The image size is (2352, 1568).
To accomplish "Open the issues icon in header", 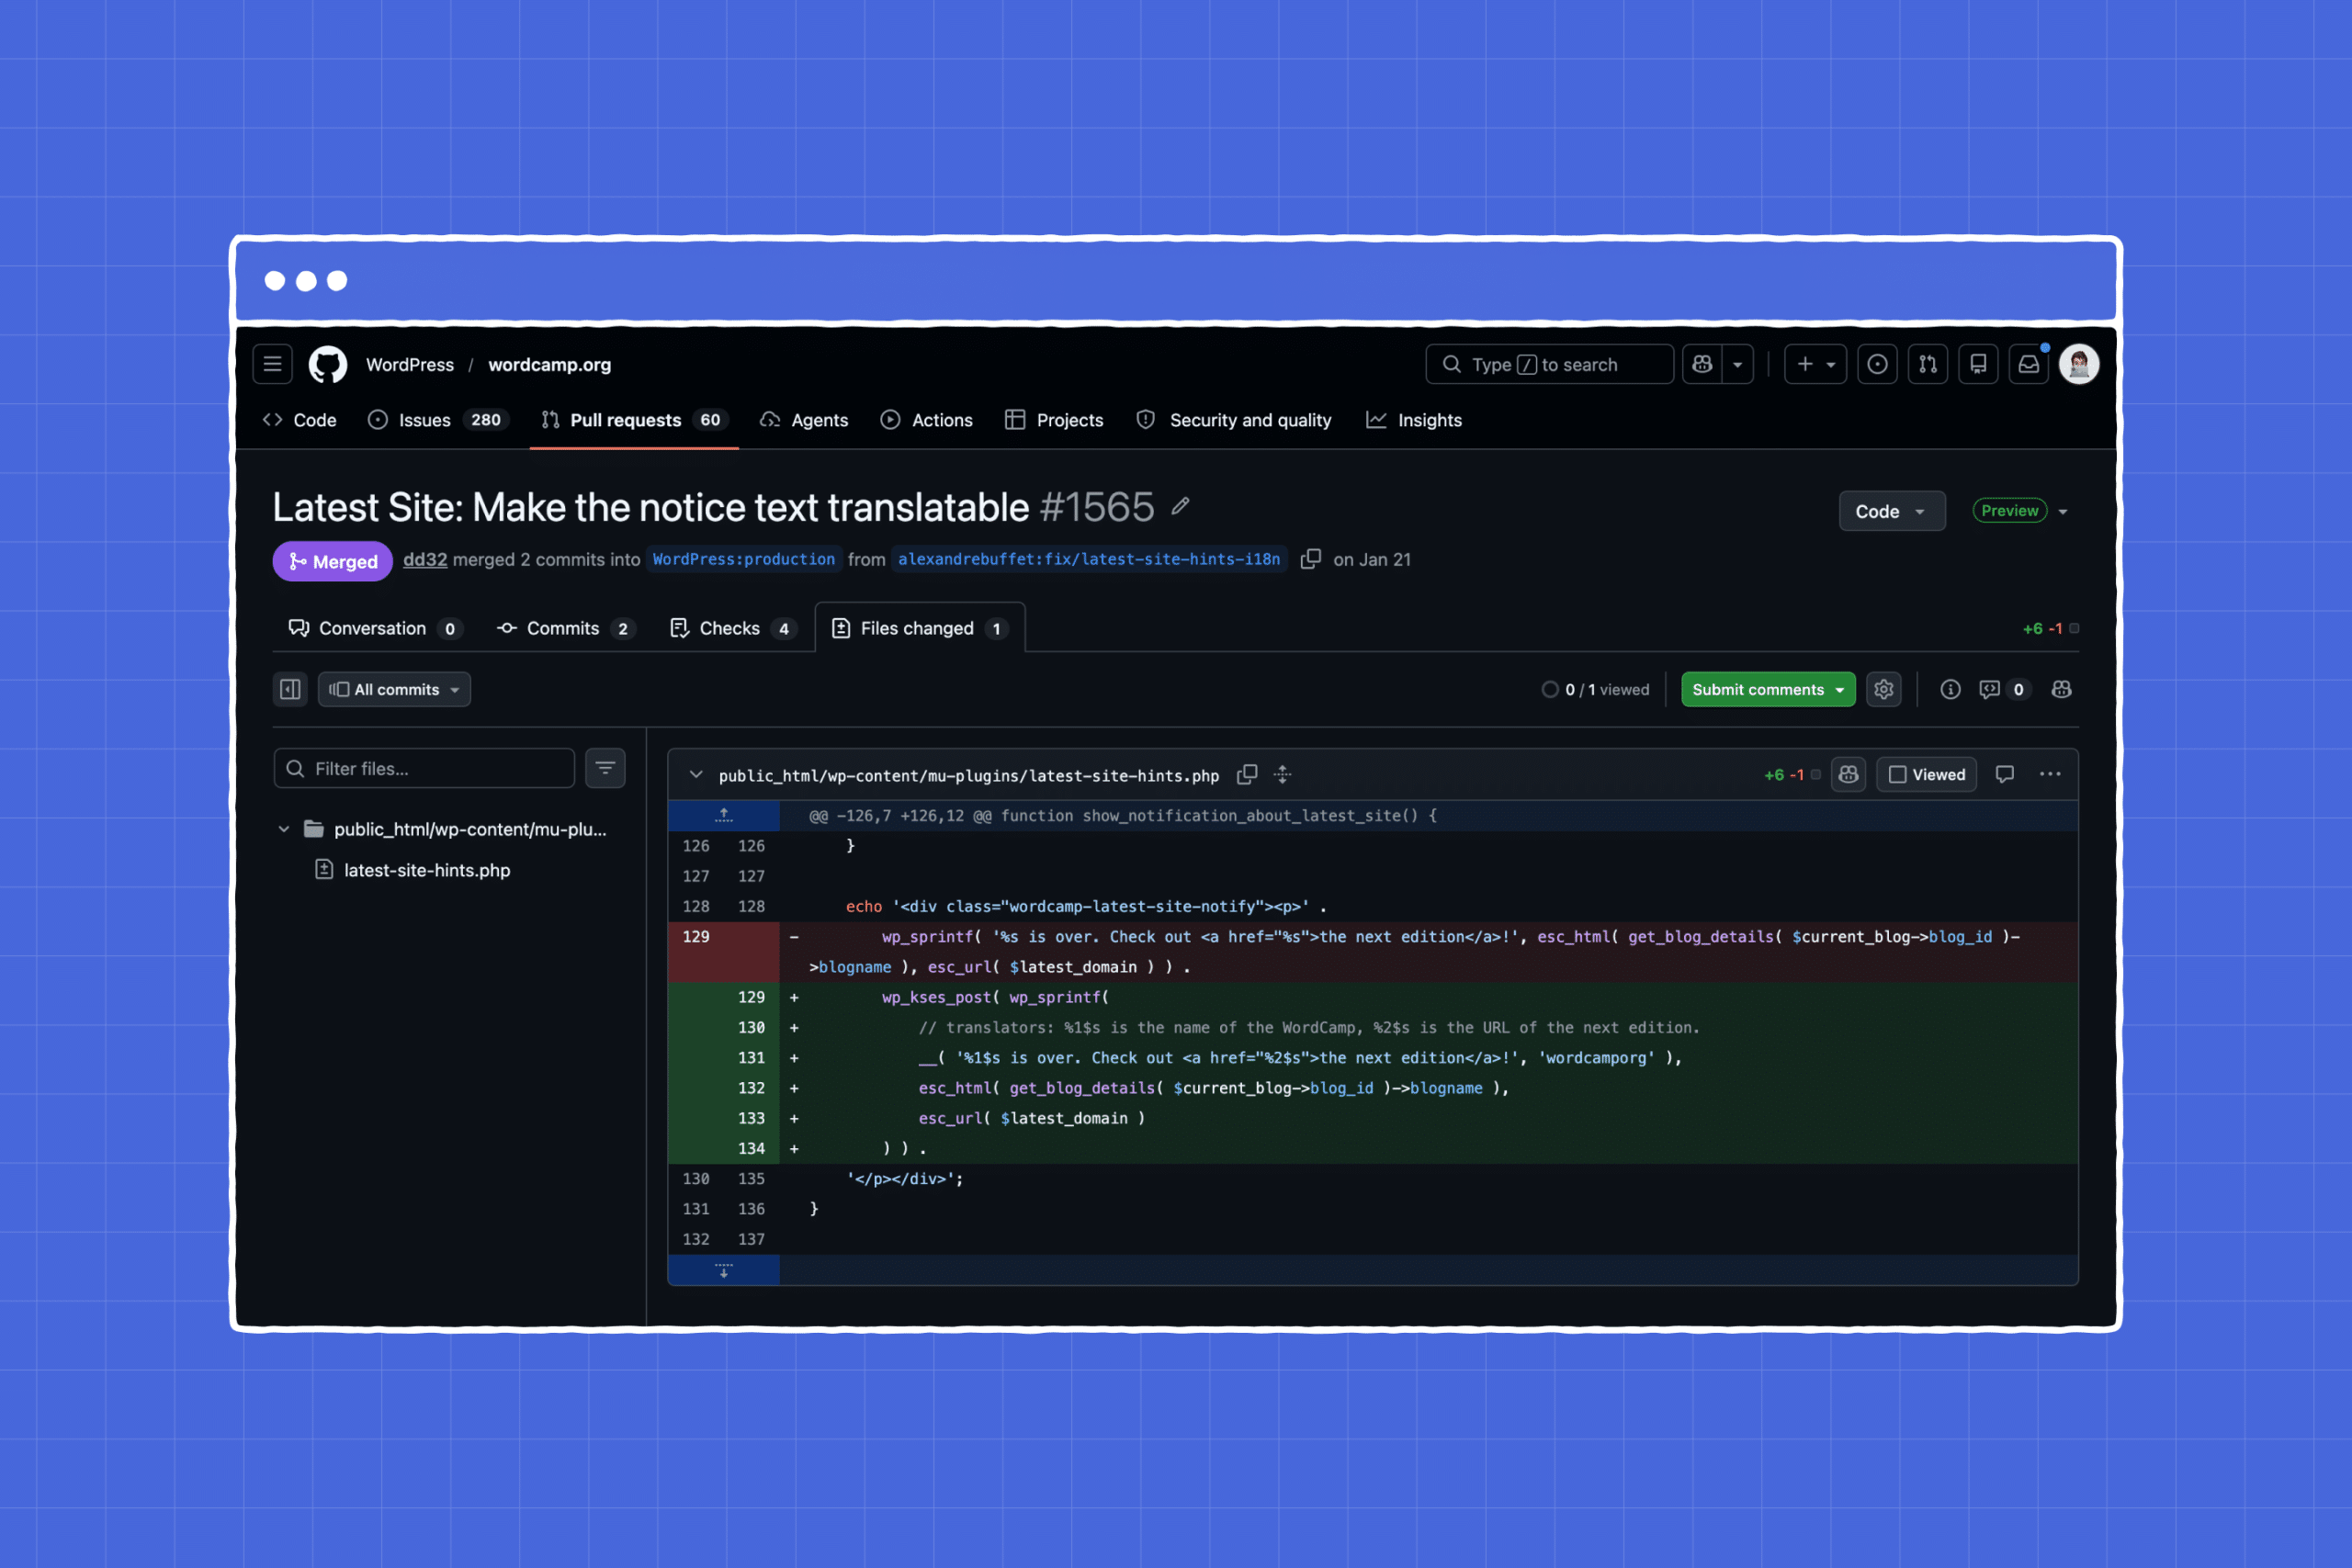I will point(1877,364).
